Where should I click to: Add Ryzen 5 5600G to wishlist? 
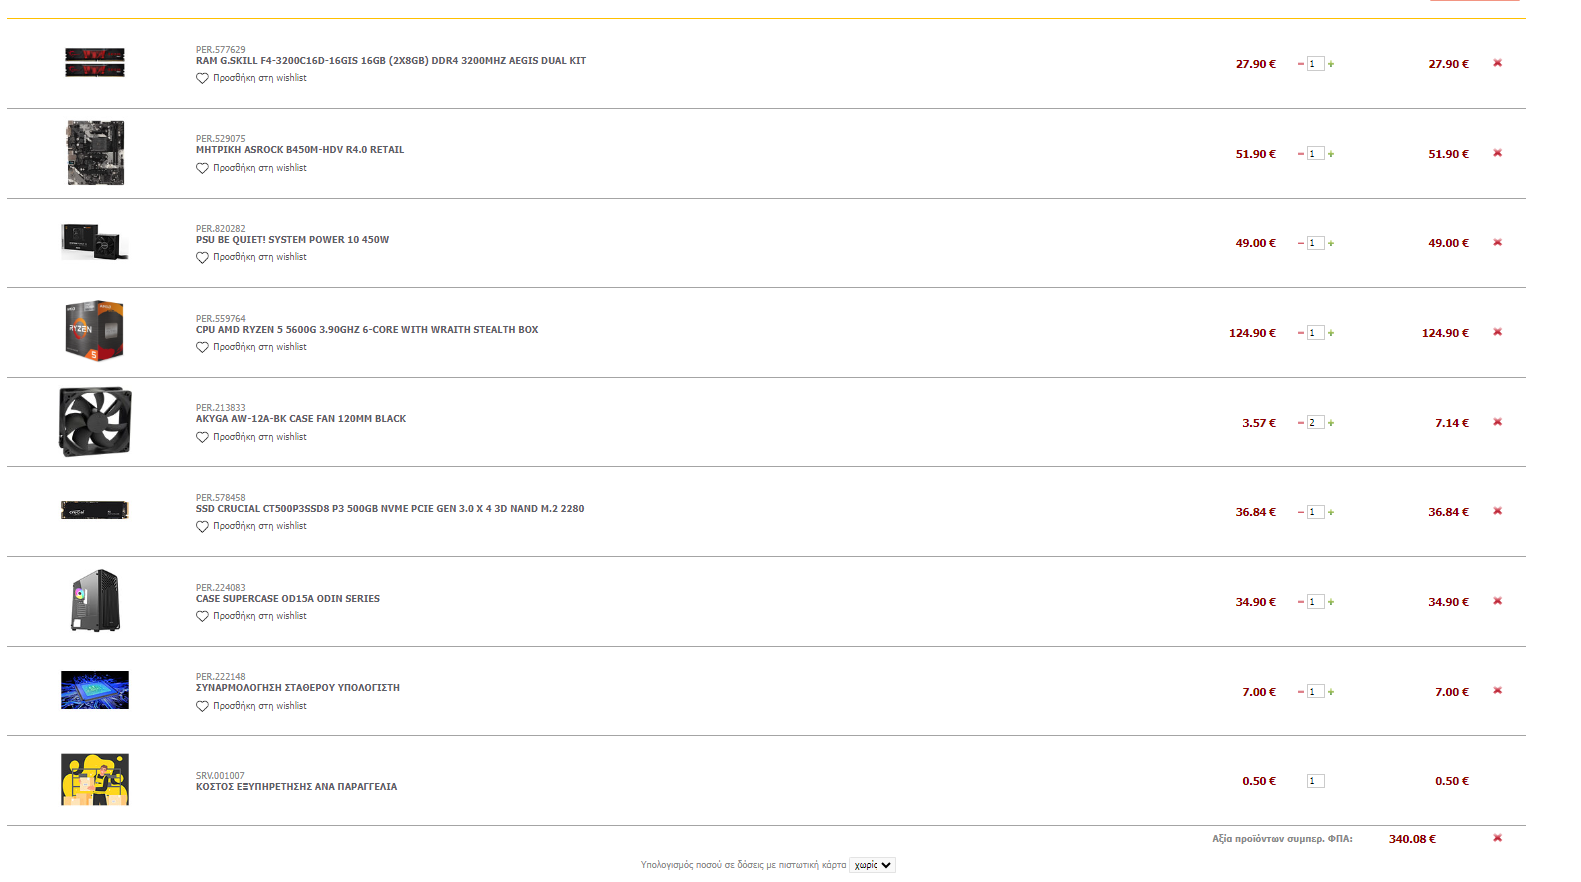click(x=251, y=347)
